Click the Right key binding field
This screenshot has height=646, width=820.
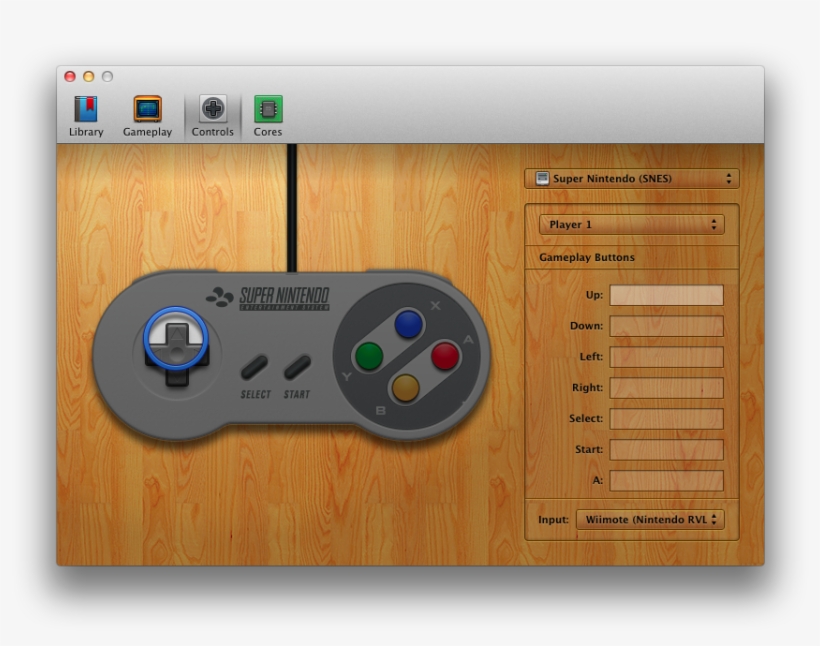(667, 387)
